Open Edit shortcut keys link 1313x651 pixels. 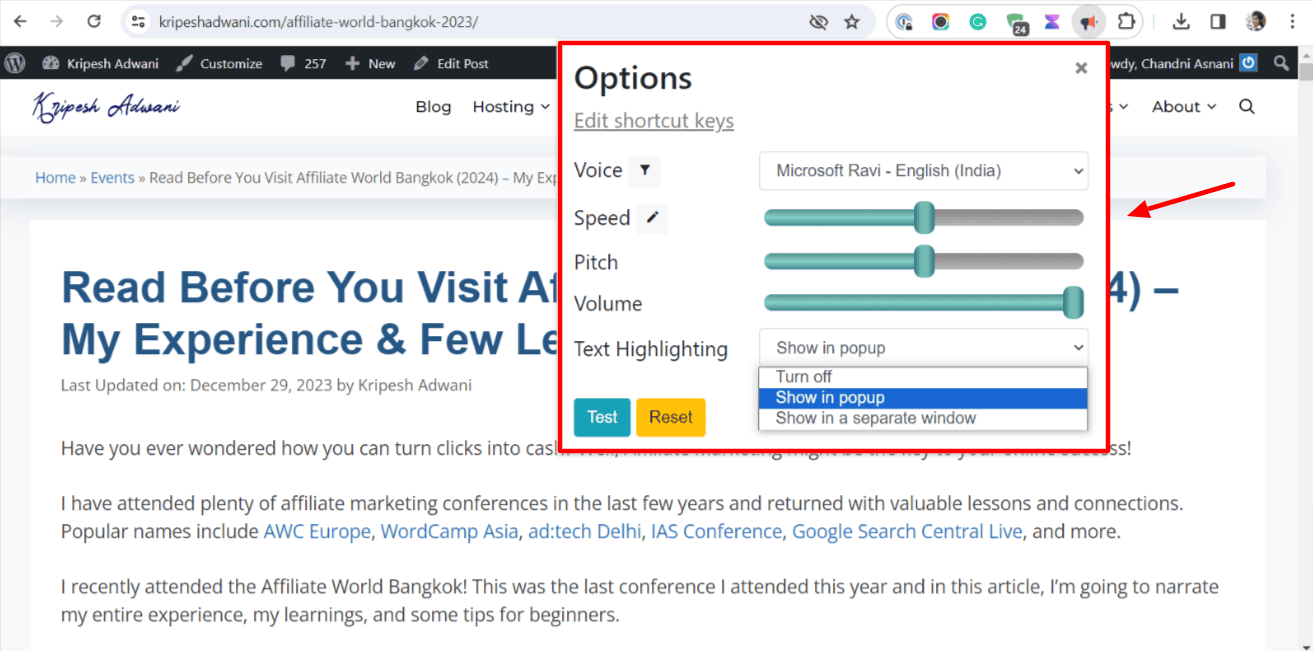point(654,121)
